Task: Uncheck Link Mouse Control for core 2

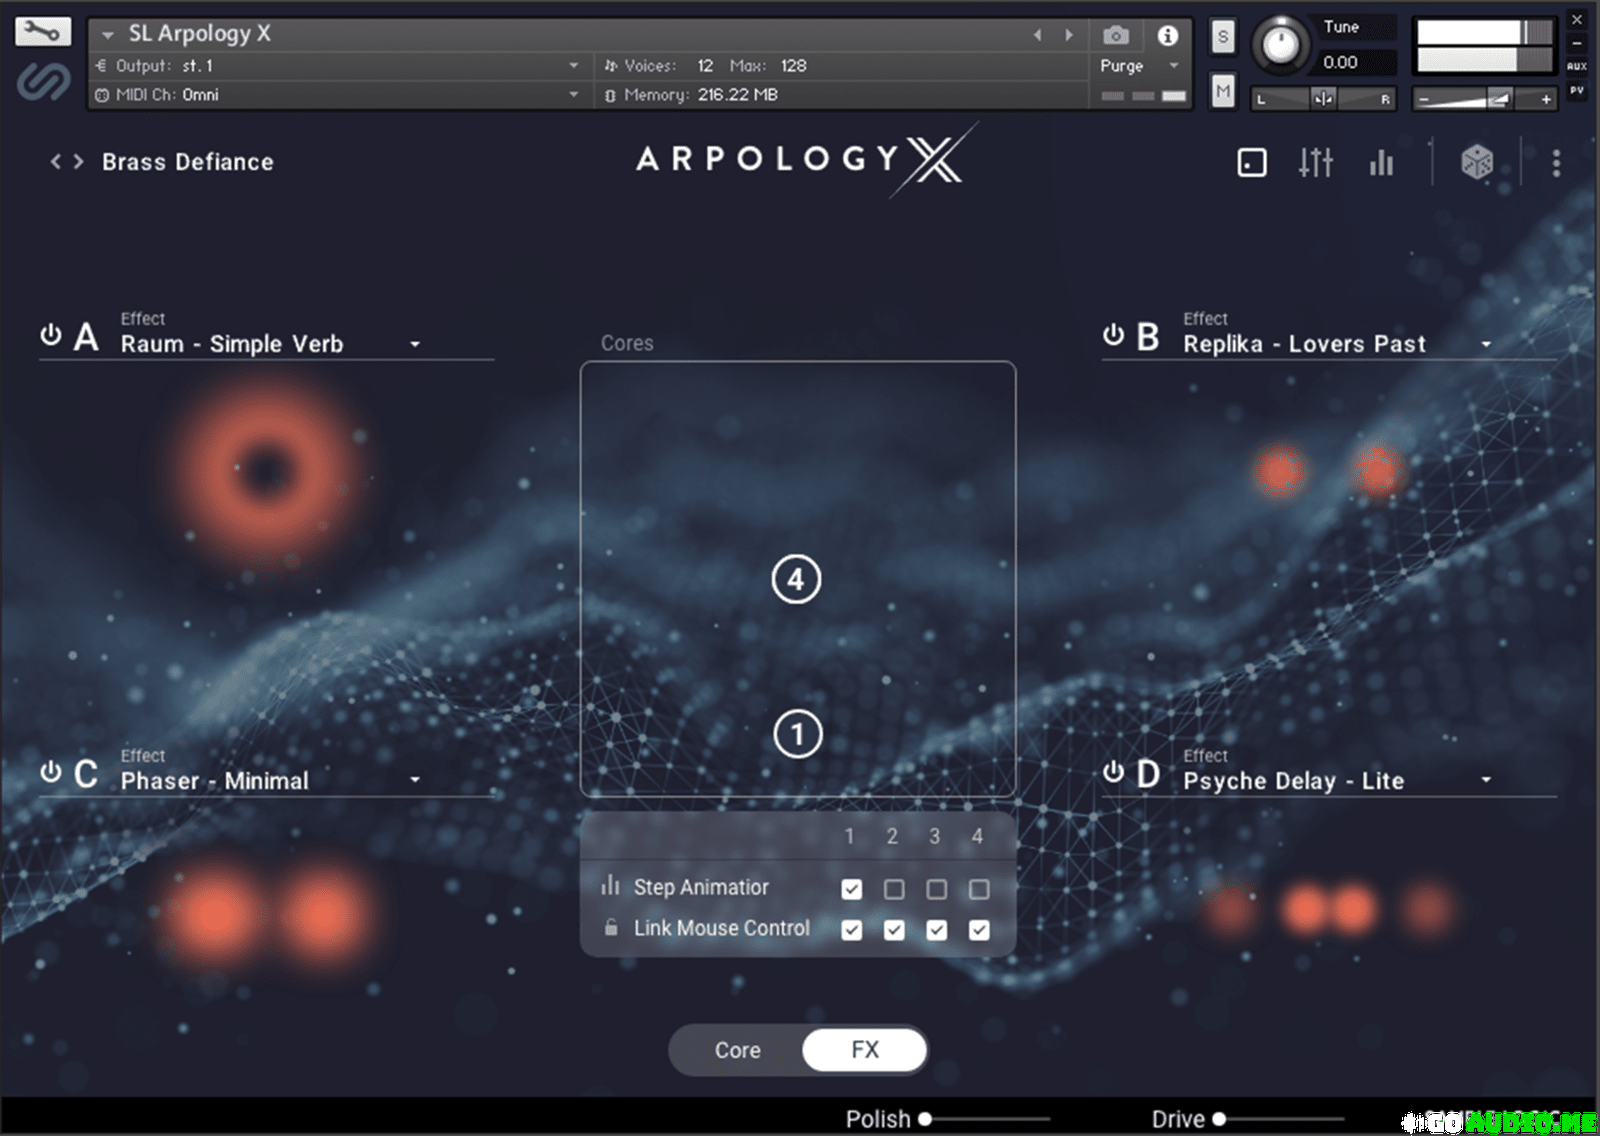Action: (894, 930)
